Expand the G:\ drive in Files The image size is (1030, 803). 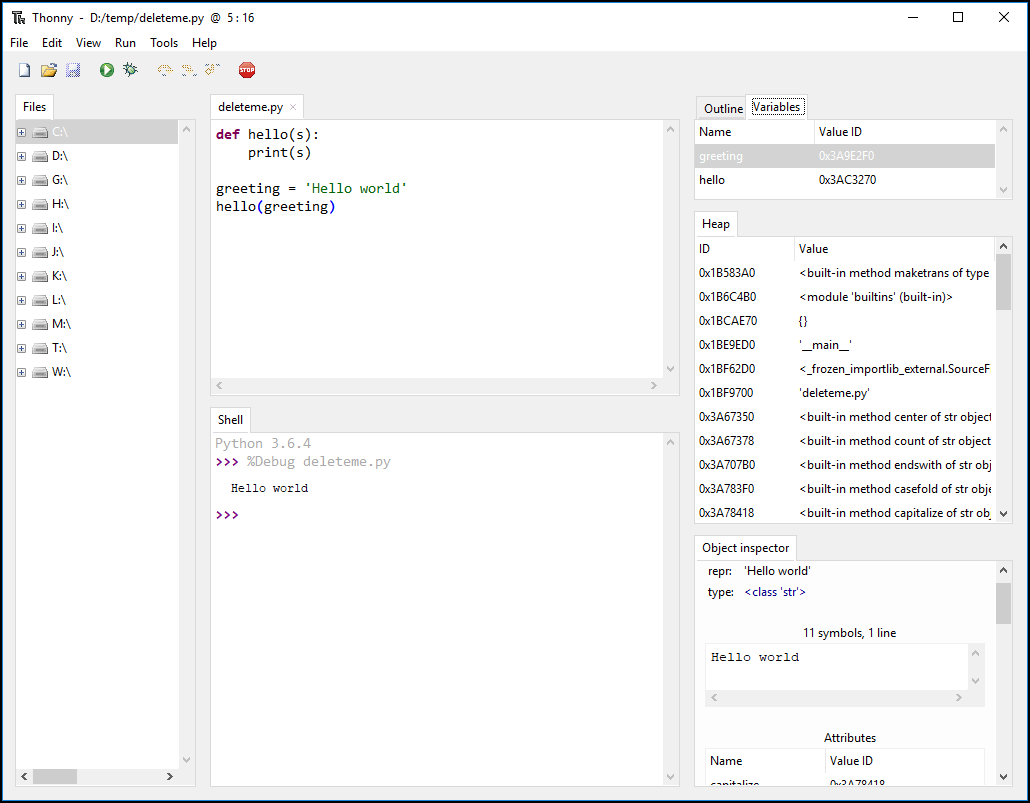click(x=22, y=180)
